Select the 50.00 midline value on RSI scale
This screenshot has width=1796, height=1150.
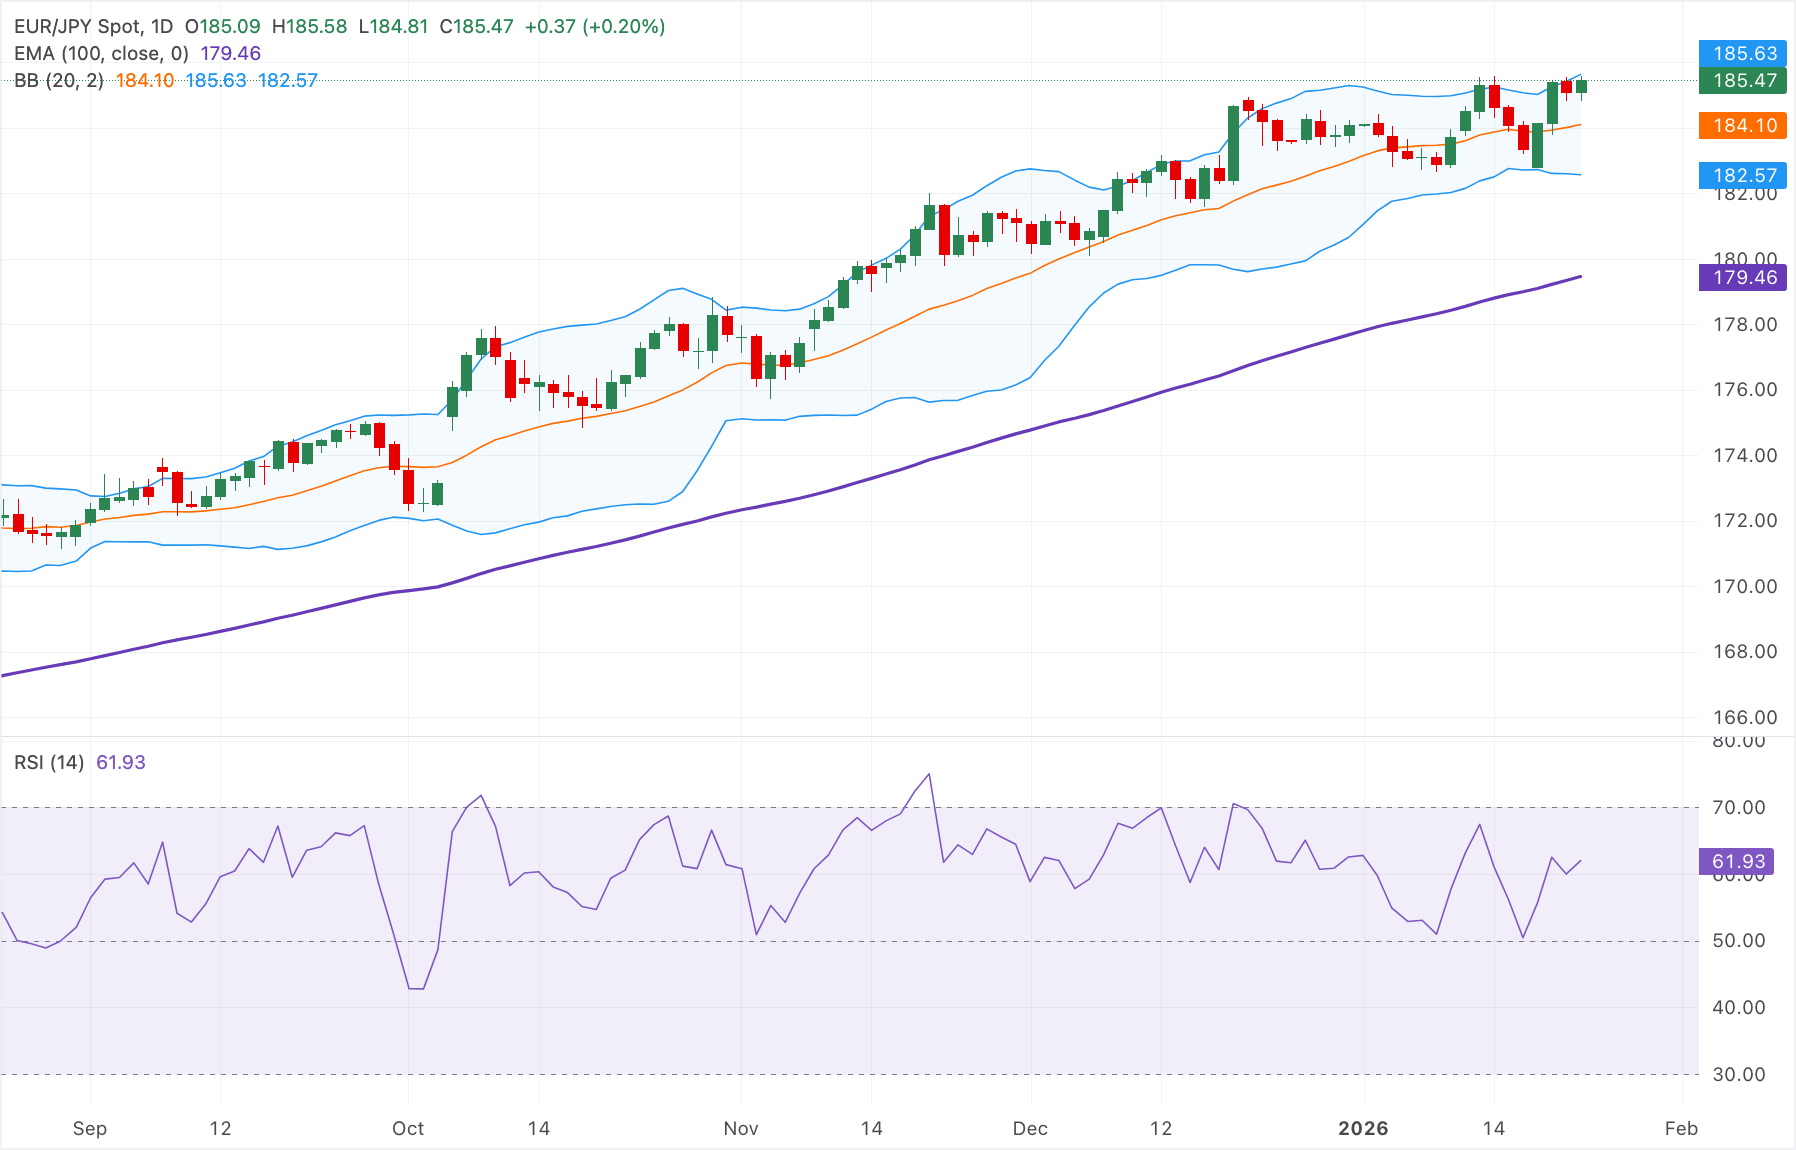coord(1738,941)
